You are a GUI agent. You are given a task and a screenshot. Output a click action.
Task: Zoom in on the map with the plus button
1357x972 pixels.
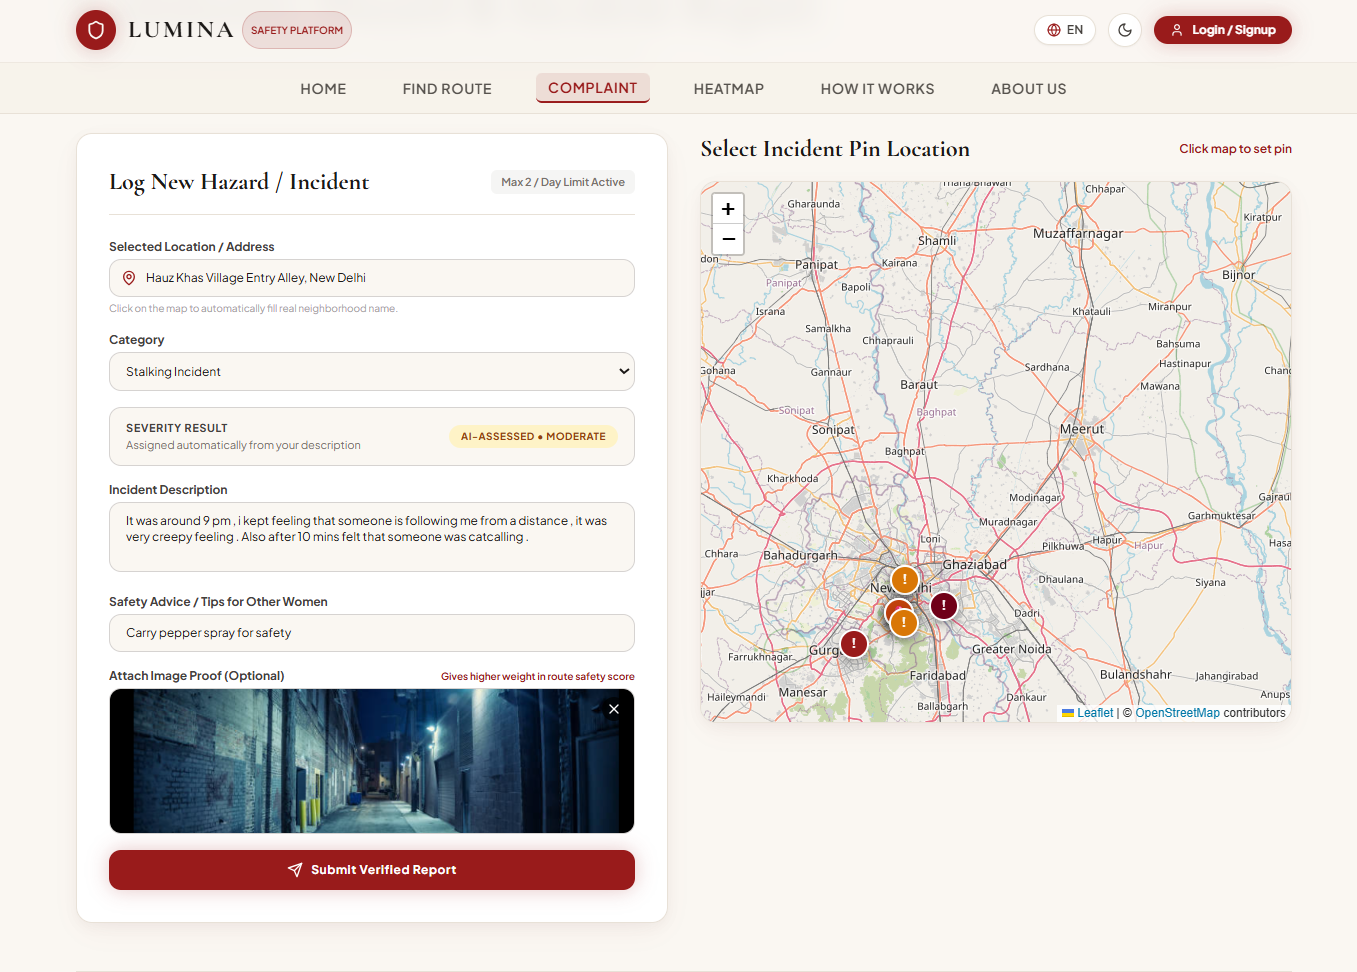[728, 209]
